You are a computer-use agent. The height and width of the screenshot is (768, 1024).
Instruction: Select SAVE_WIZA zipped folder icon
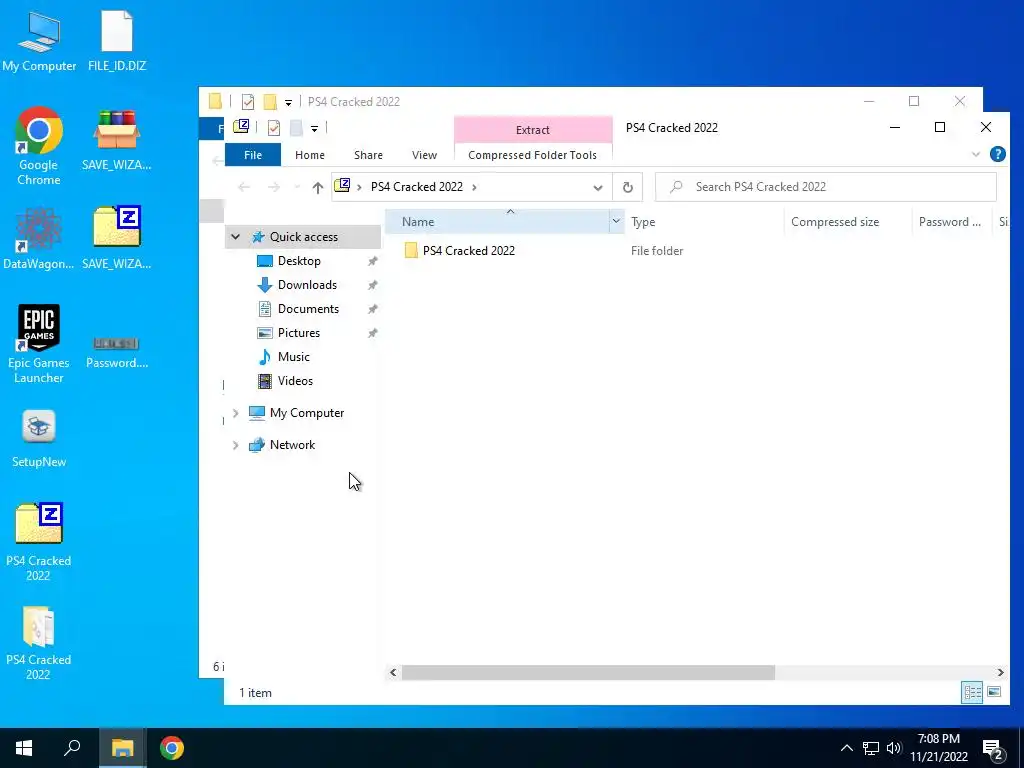[116, 238]
